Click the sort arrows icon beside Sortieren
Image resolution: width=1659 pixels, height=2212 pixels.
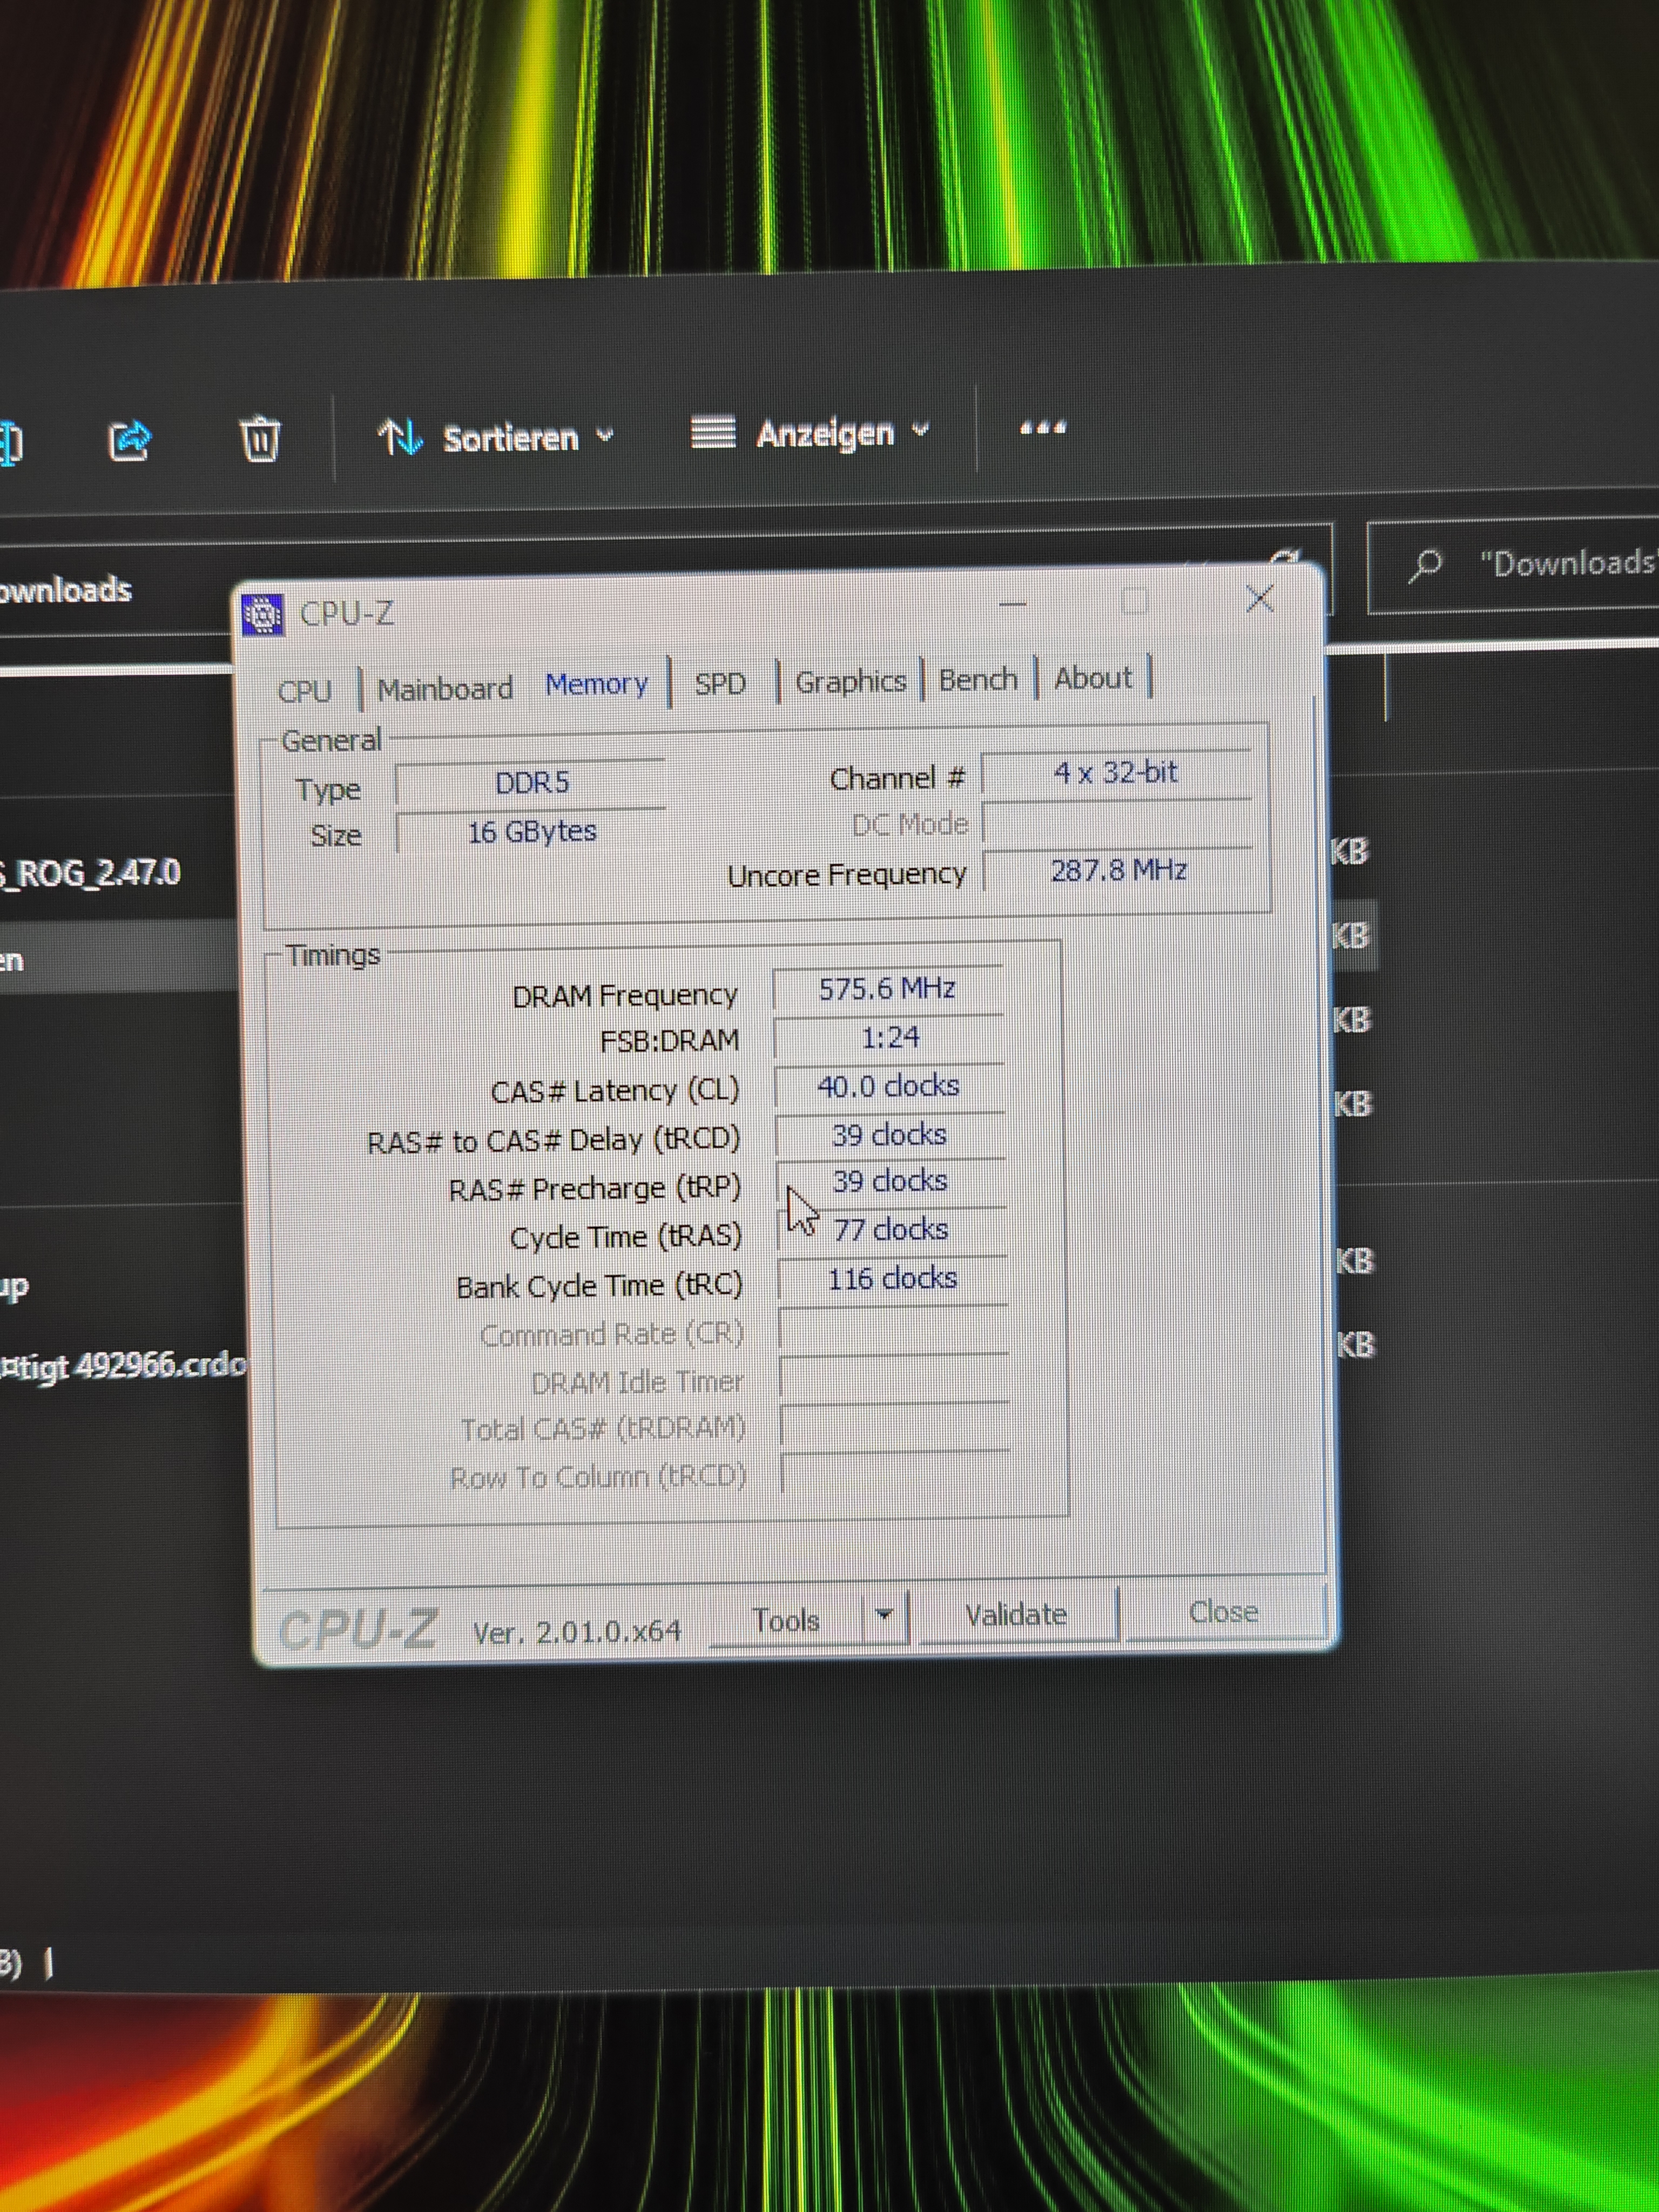(x=399, y=437)
